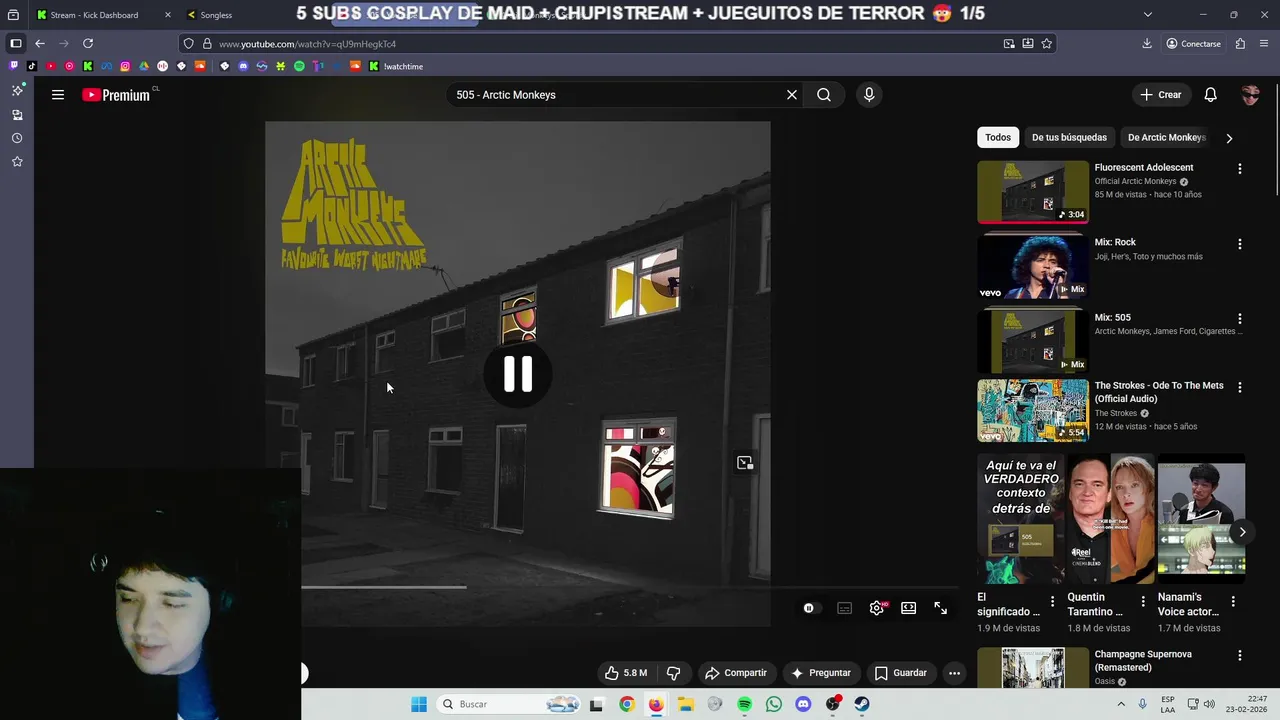Open YouTube notifications bell

[1211, 95]
